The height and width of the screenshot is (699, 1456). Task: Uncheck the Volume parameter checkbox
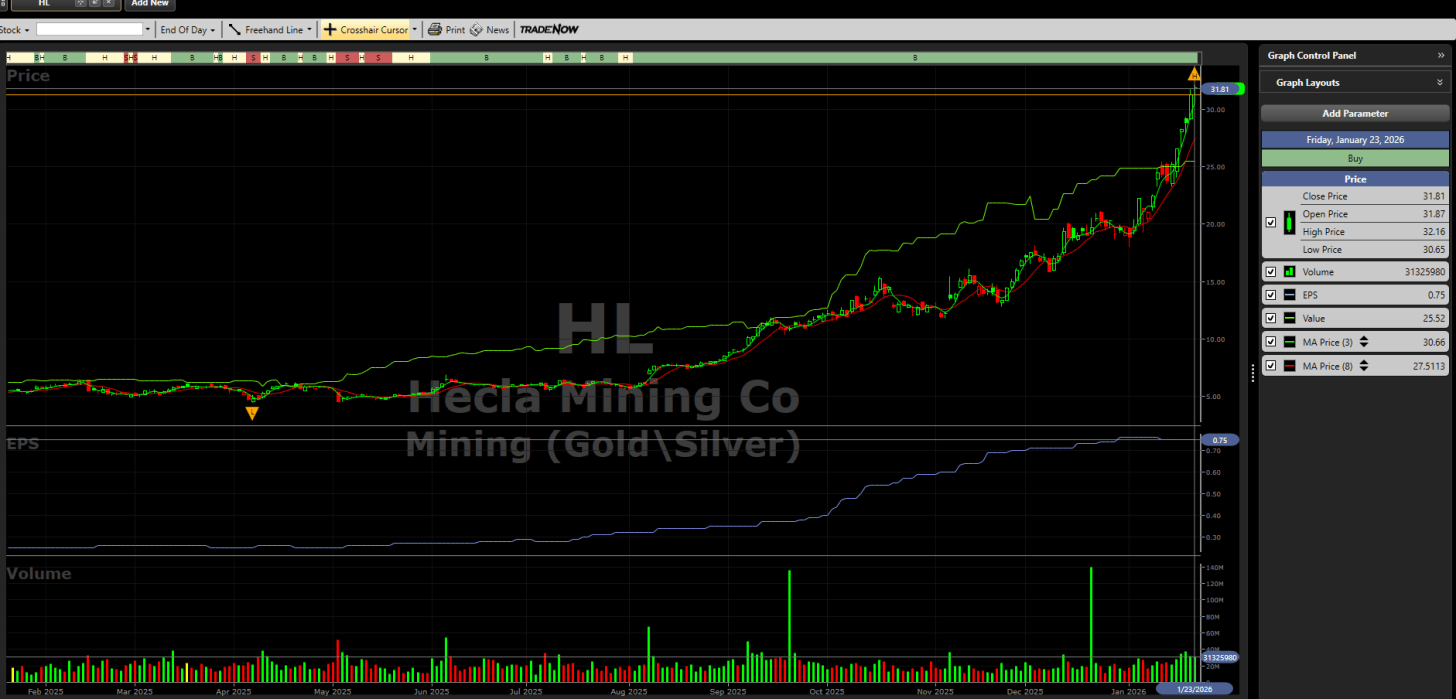pos(1270,272)
